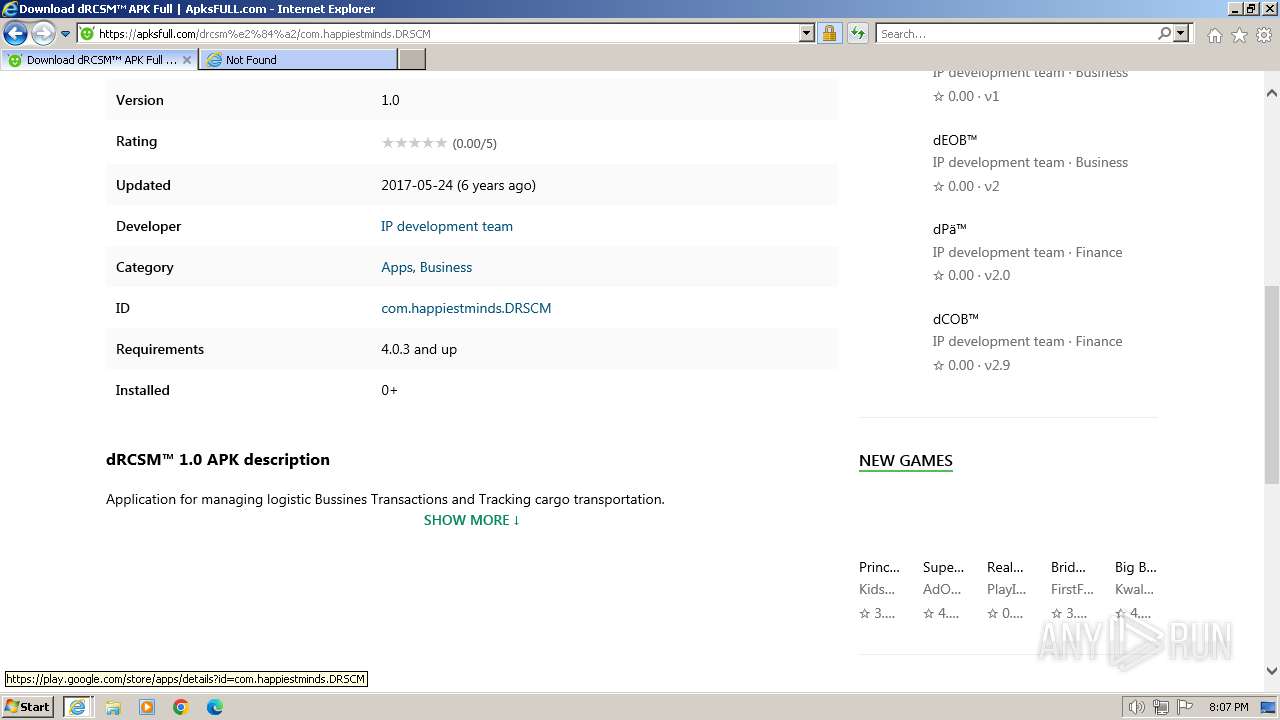Click the dRCSM 1.0 APK description heading
Screen dimensions: 1280x720
click(218, 460)
